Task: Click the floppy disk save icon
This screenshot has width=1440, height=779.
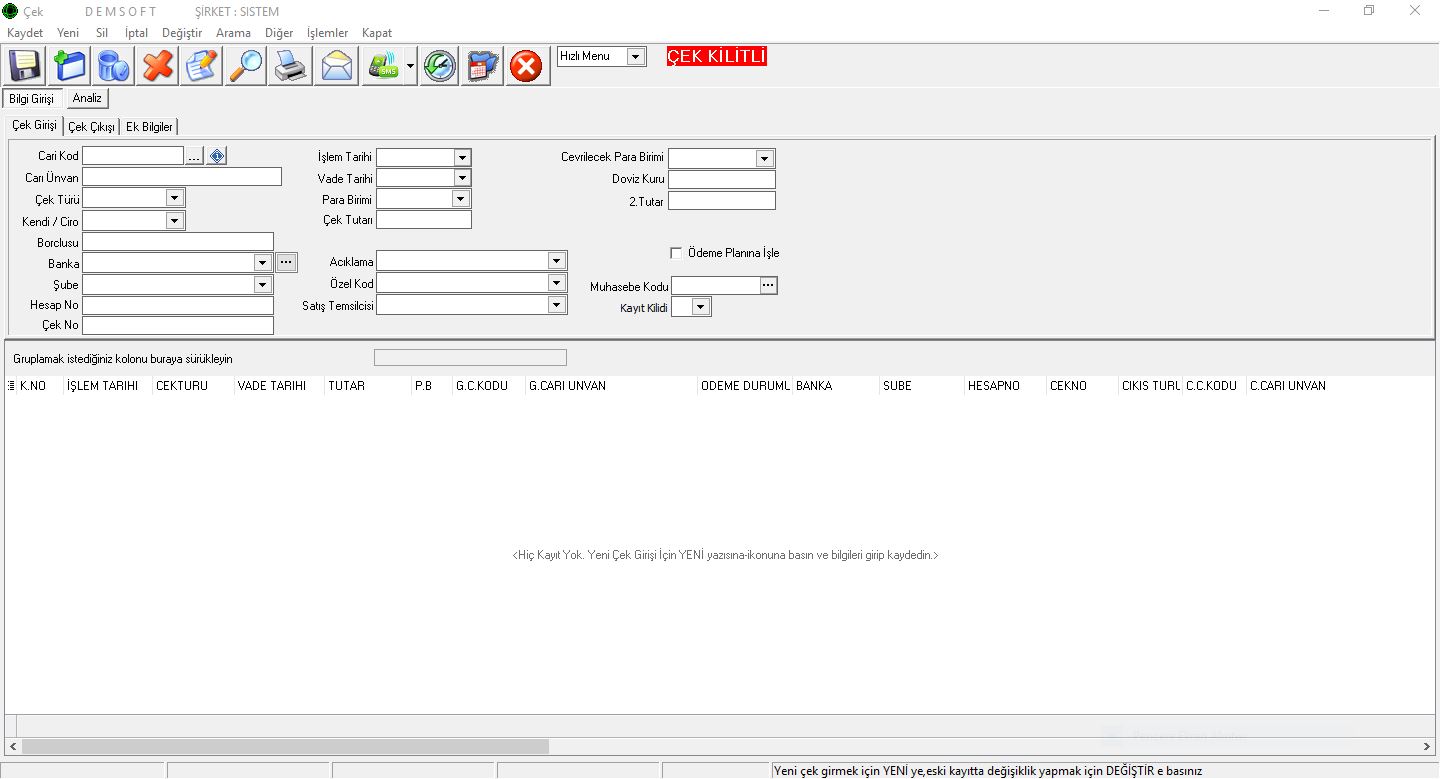Action: (x=25, y=66)
